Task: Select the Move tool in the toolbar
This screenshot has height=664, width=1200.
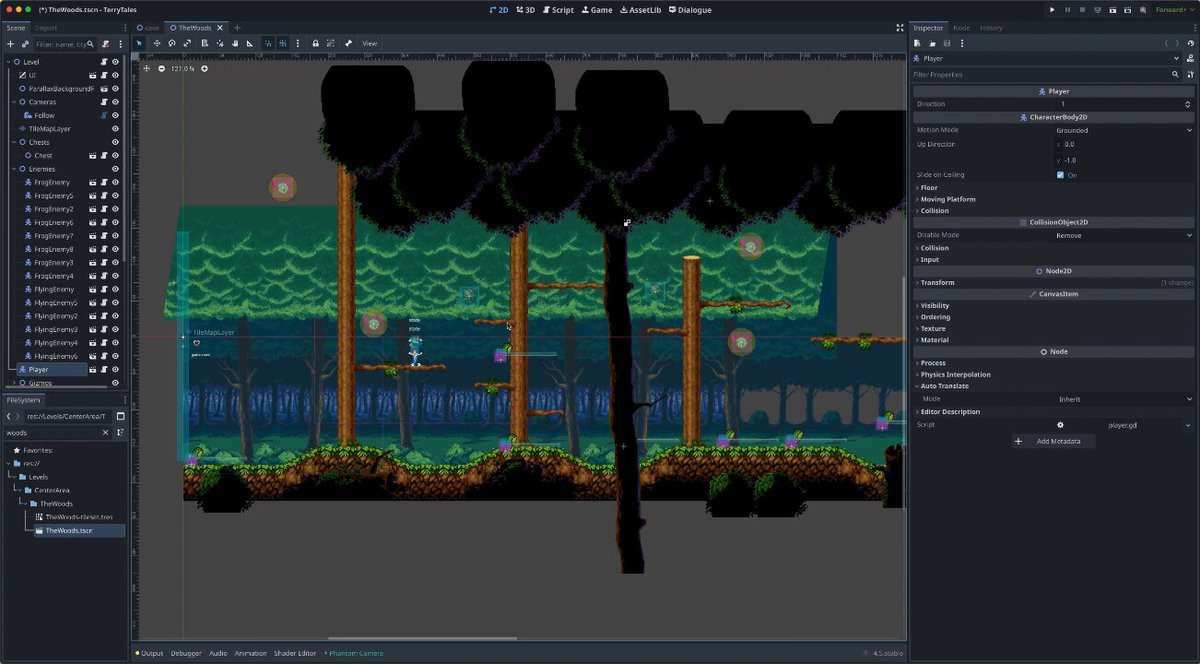Action: [x=156, y=44]
